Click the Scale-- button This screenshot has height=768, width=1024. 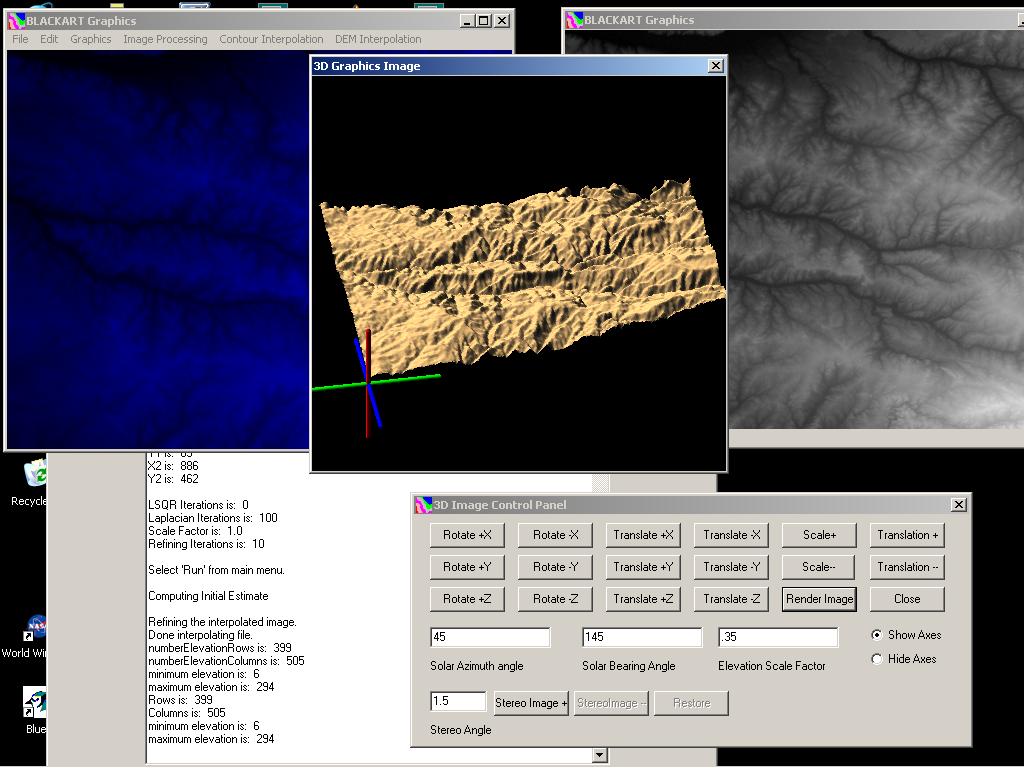pos(819,567)
